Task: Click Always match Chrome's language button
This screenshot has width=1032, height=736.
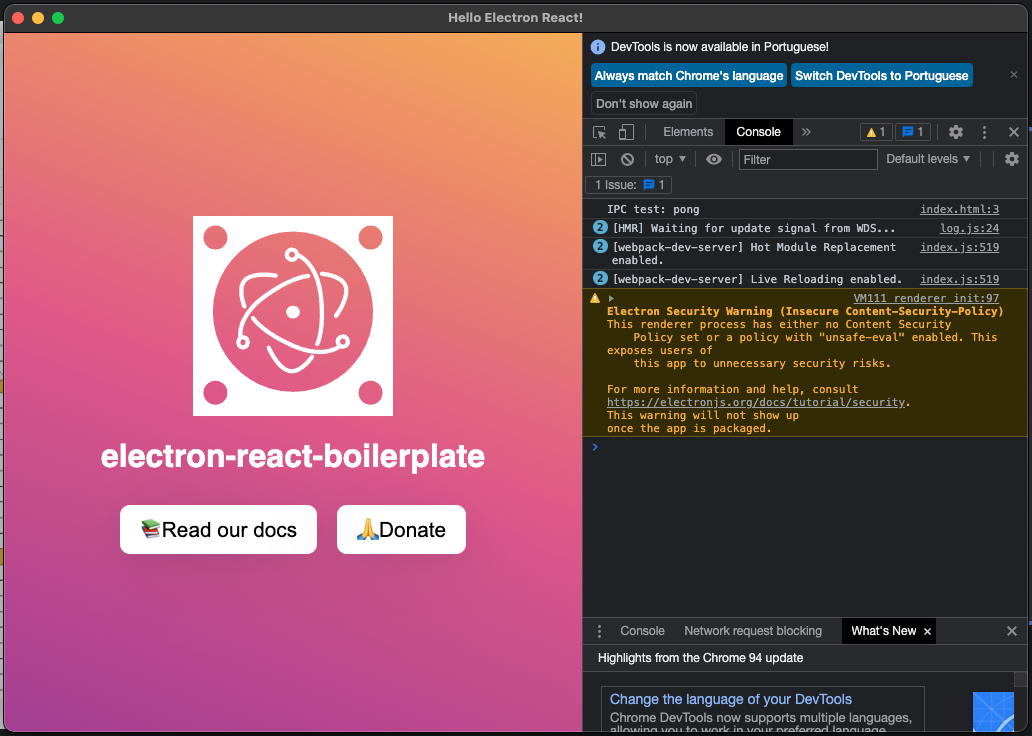Action: point(689,76)
